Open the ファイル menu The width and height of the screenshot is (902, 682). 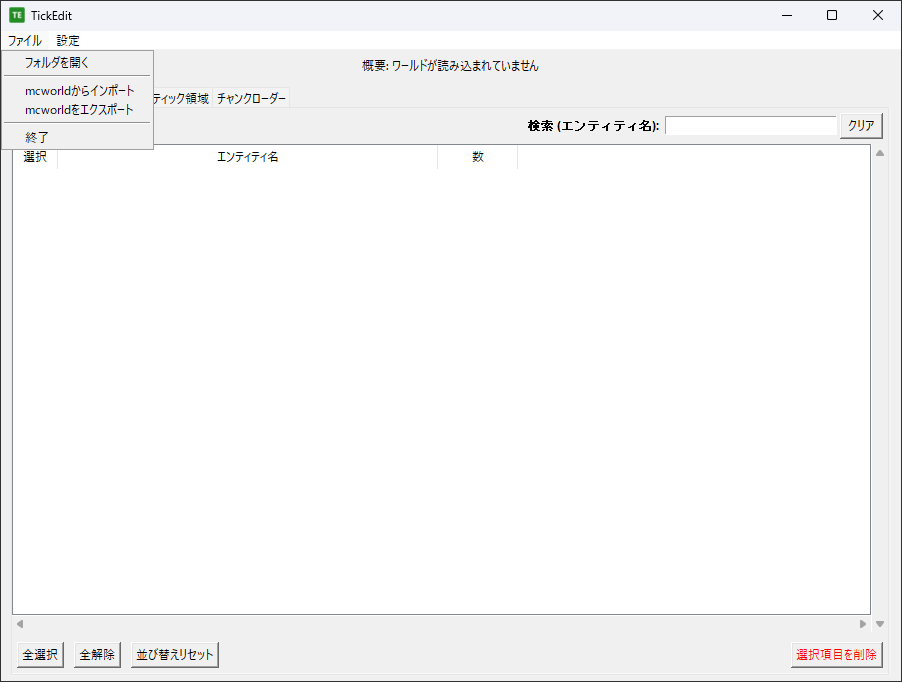[x=25, y=40]
